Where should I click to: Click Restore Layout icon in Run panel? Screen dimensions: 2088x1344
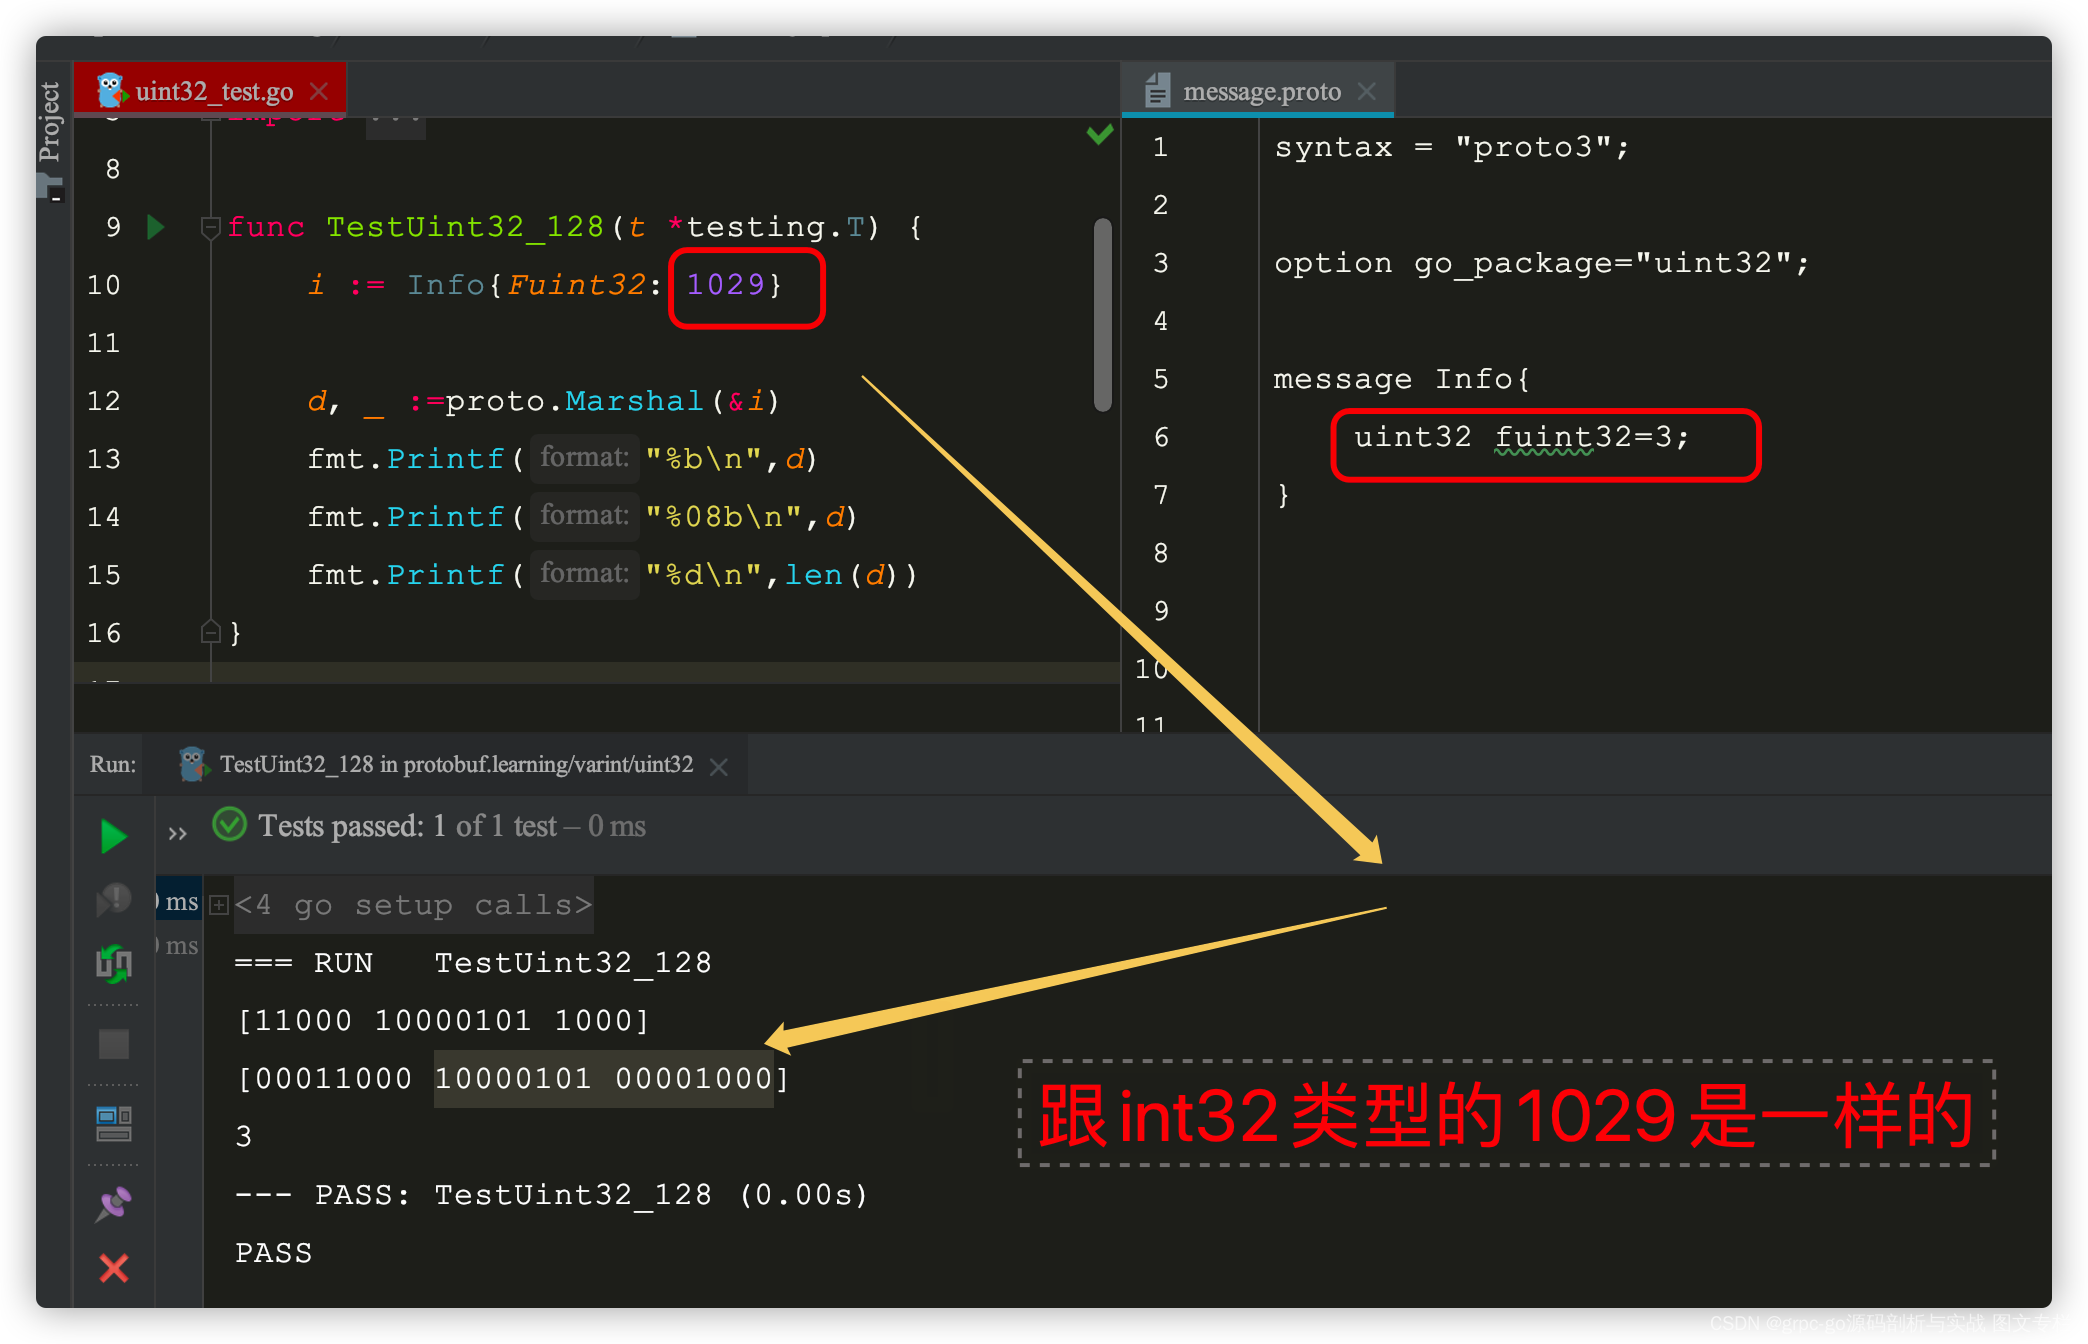coord(114,1123)
